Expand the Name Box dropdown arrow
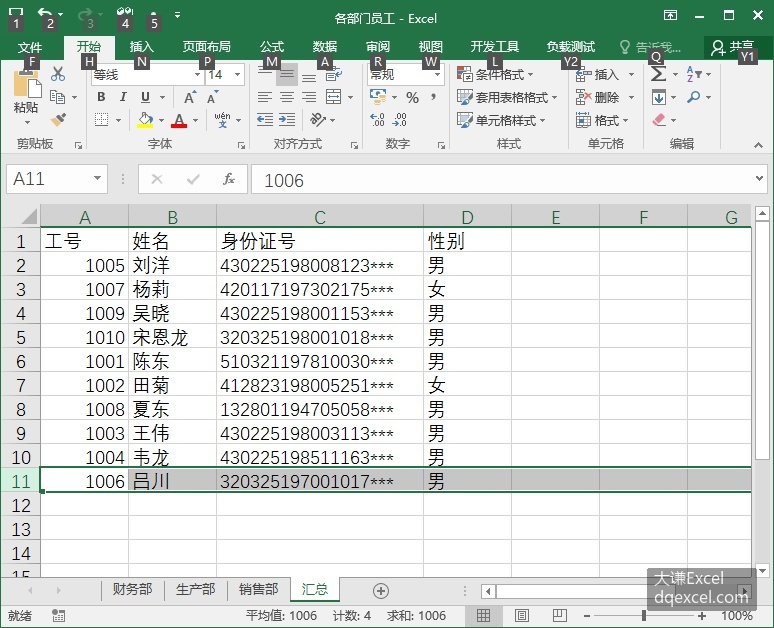Image resolution: width=774 pixels, height=628 pixels. point(97,178)
